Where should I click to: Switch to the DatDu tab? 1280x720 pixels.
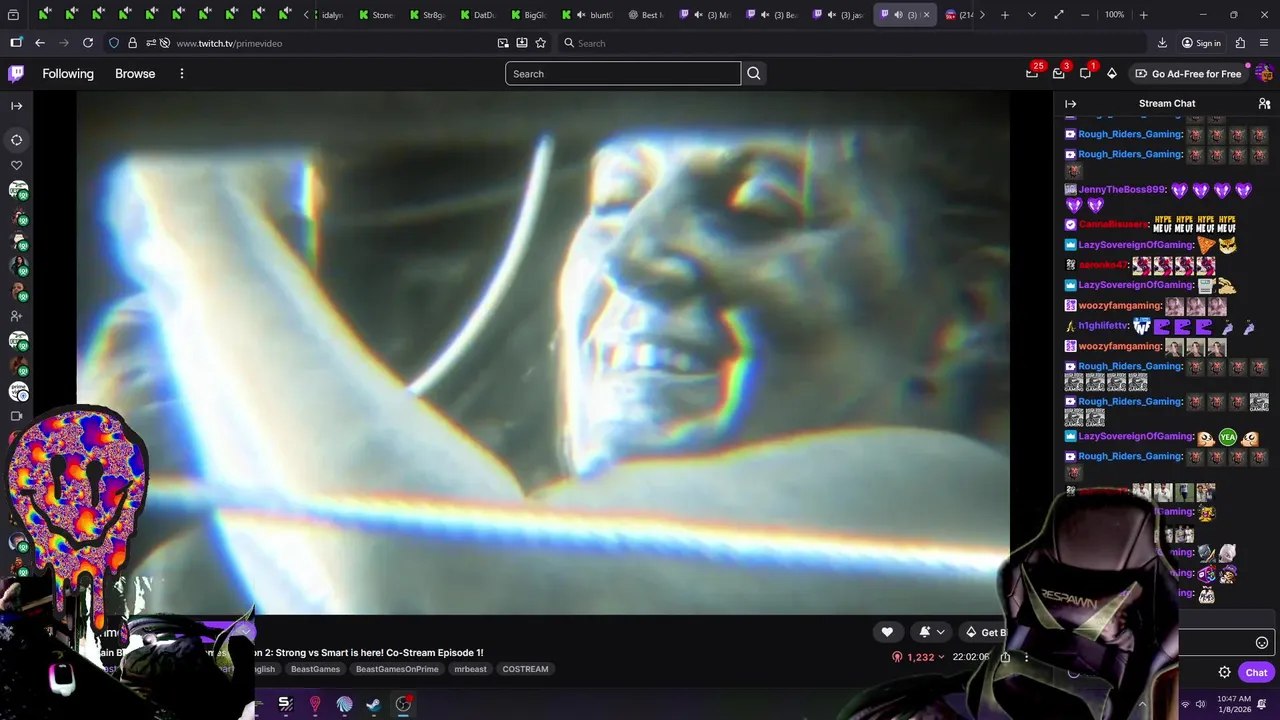[x=477, y=15]
